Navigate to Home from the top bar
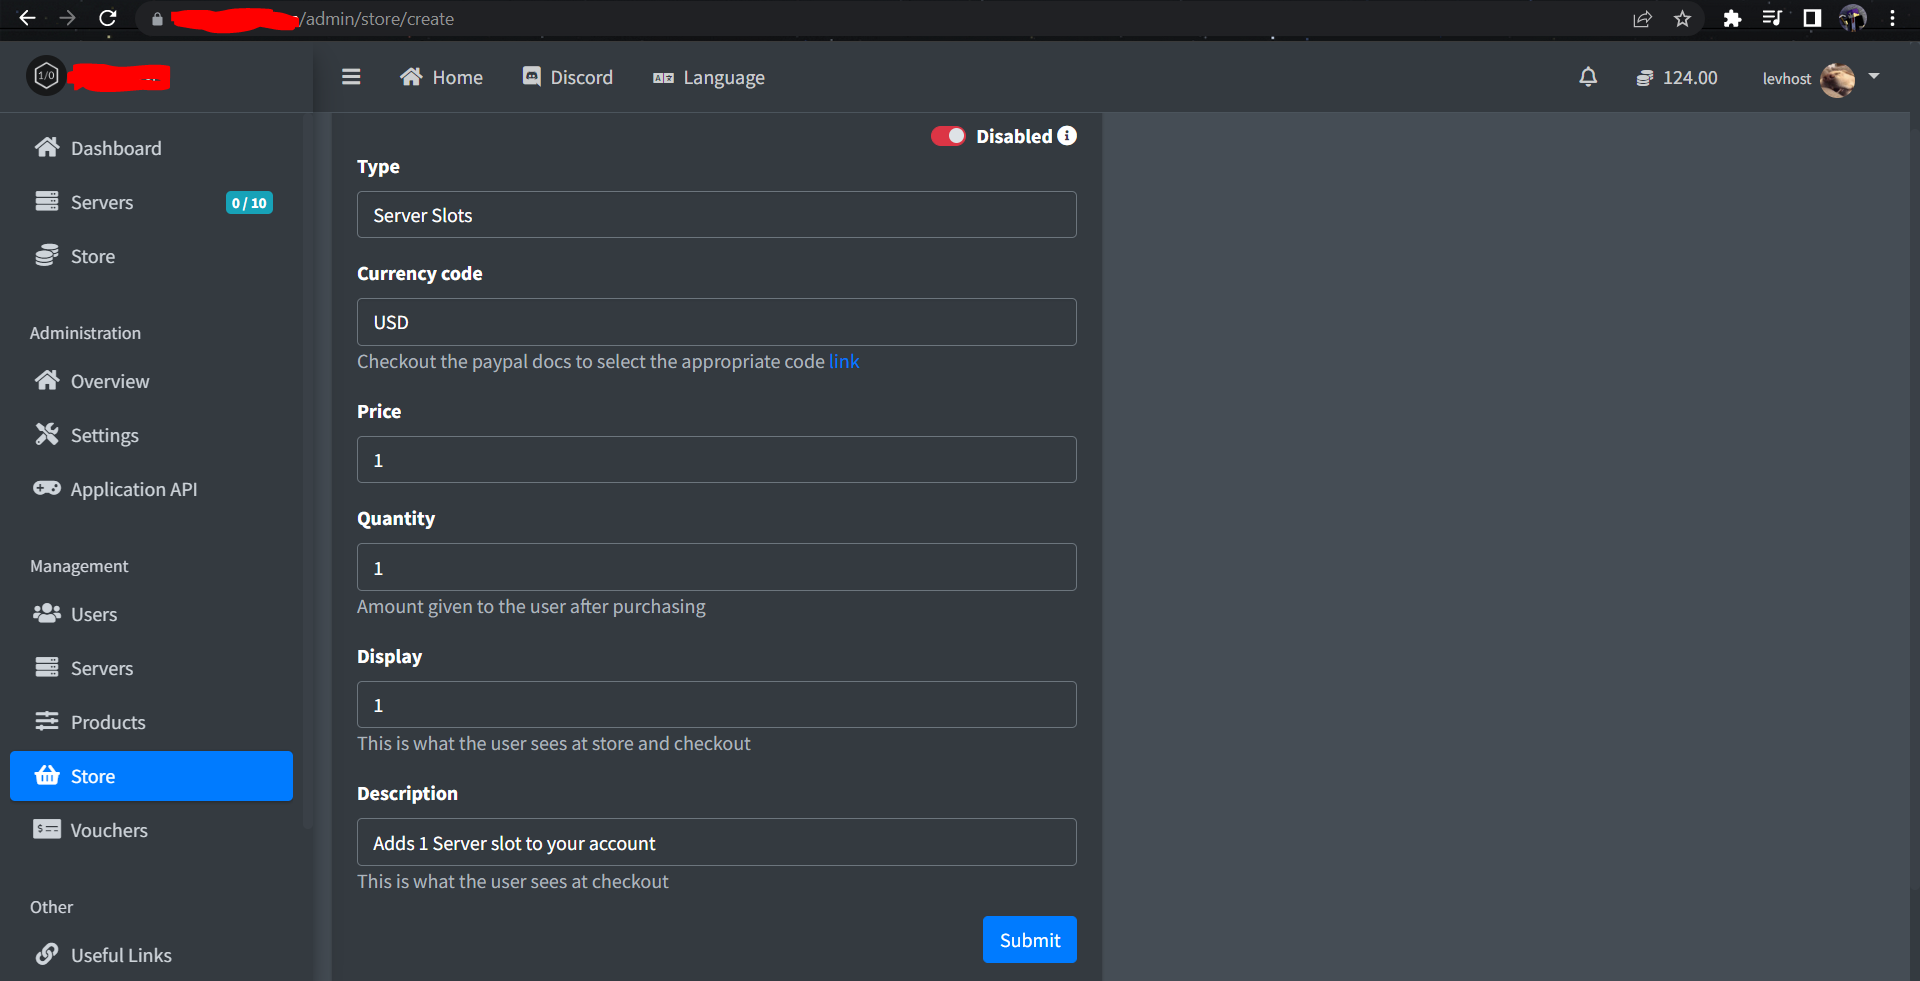1920x981 pixels. click(x=440, y=77)
